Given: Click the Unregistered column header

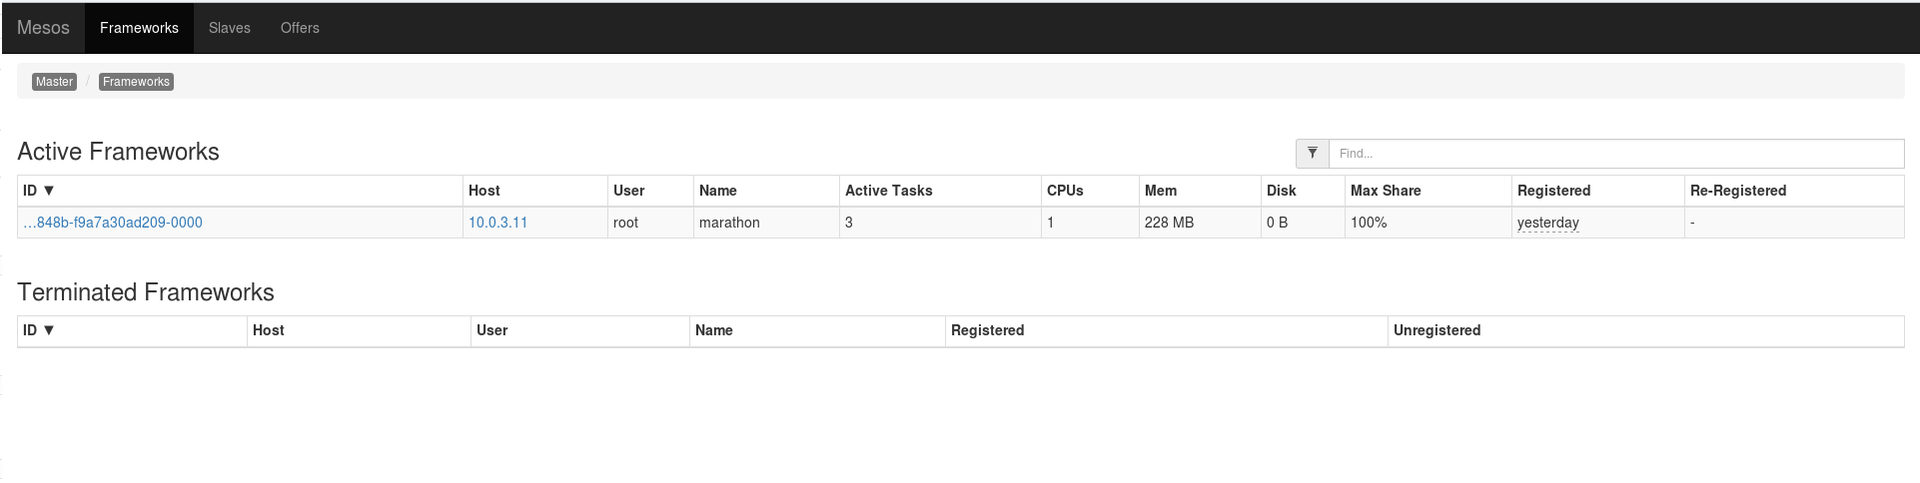Looking at the screenshot, I should click(x=1436, y=331).
